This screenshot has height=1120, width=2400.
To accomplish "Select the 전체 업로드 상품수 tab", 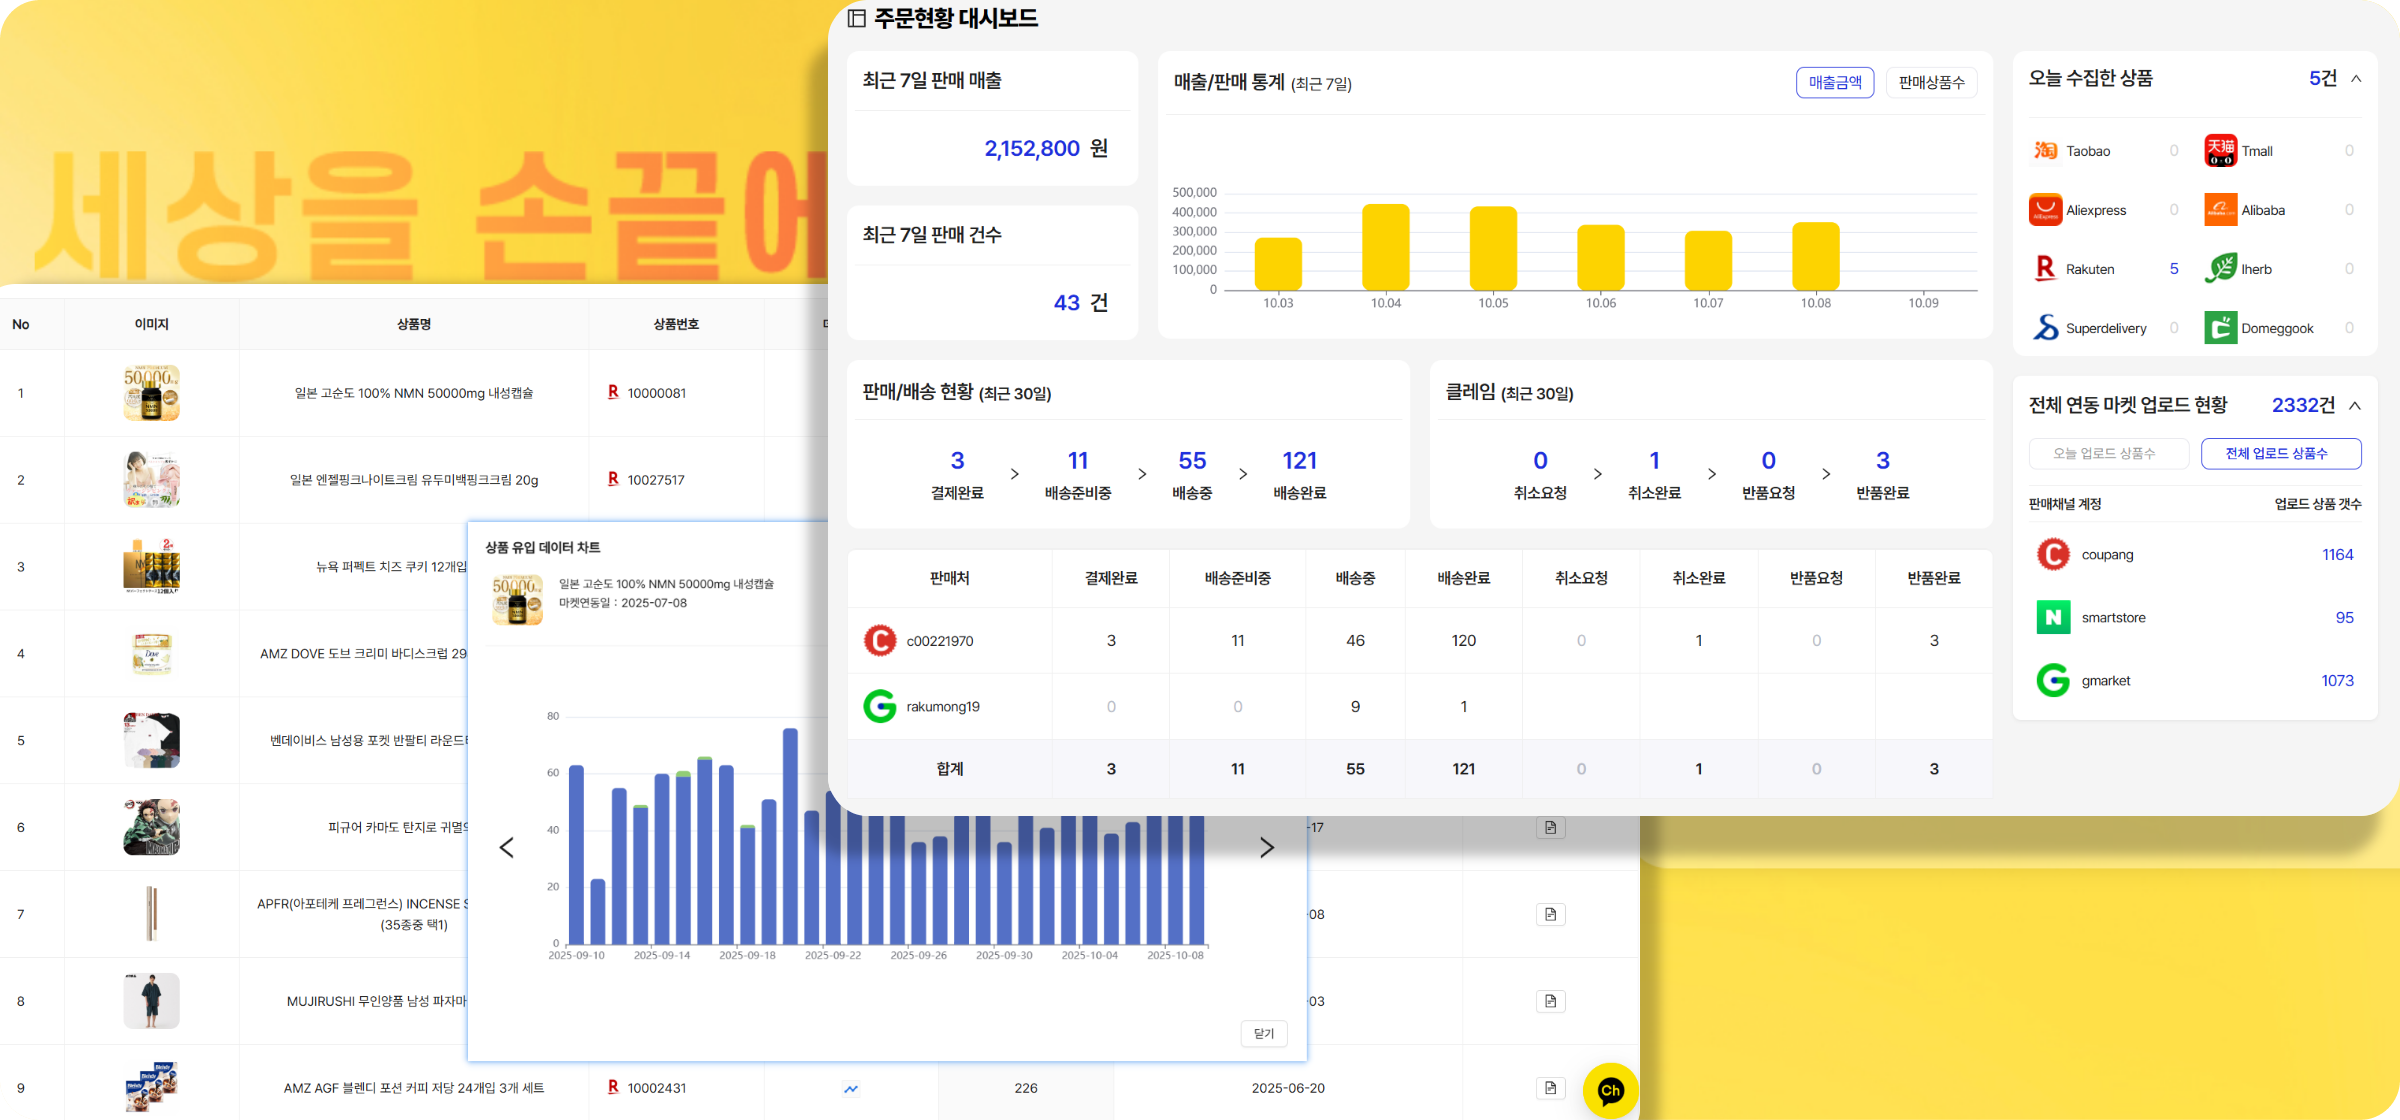I will pos(2281,453).
